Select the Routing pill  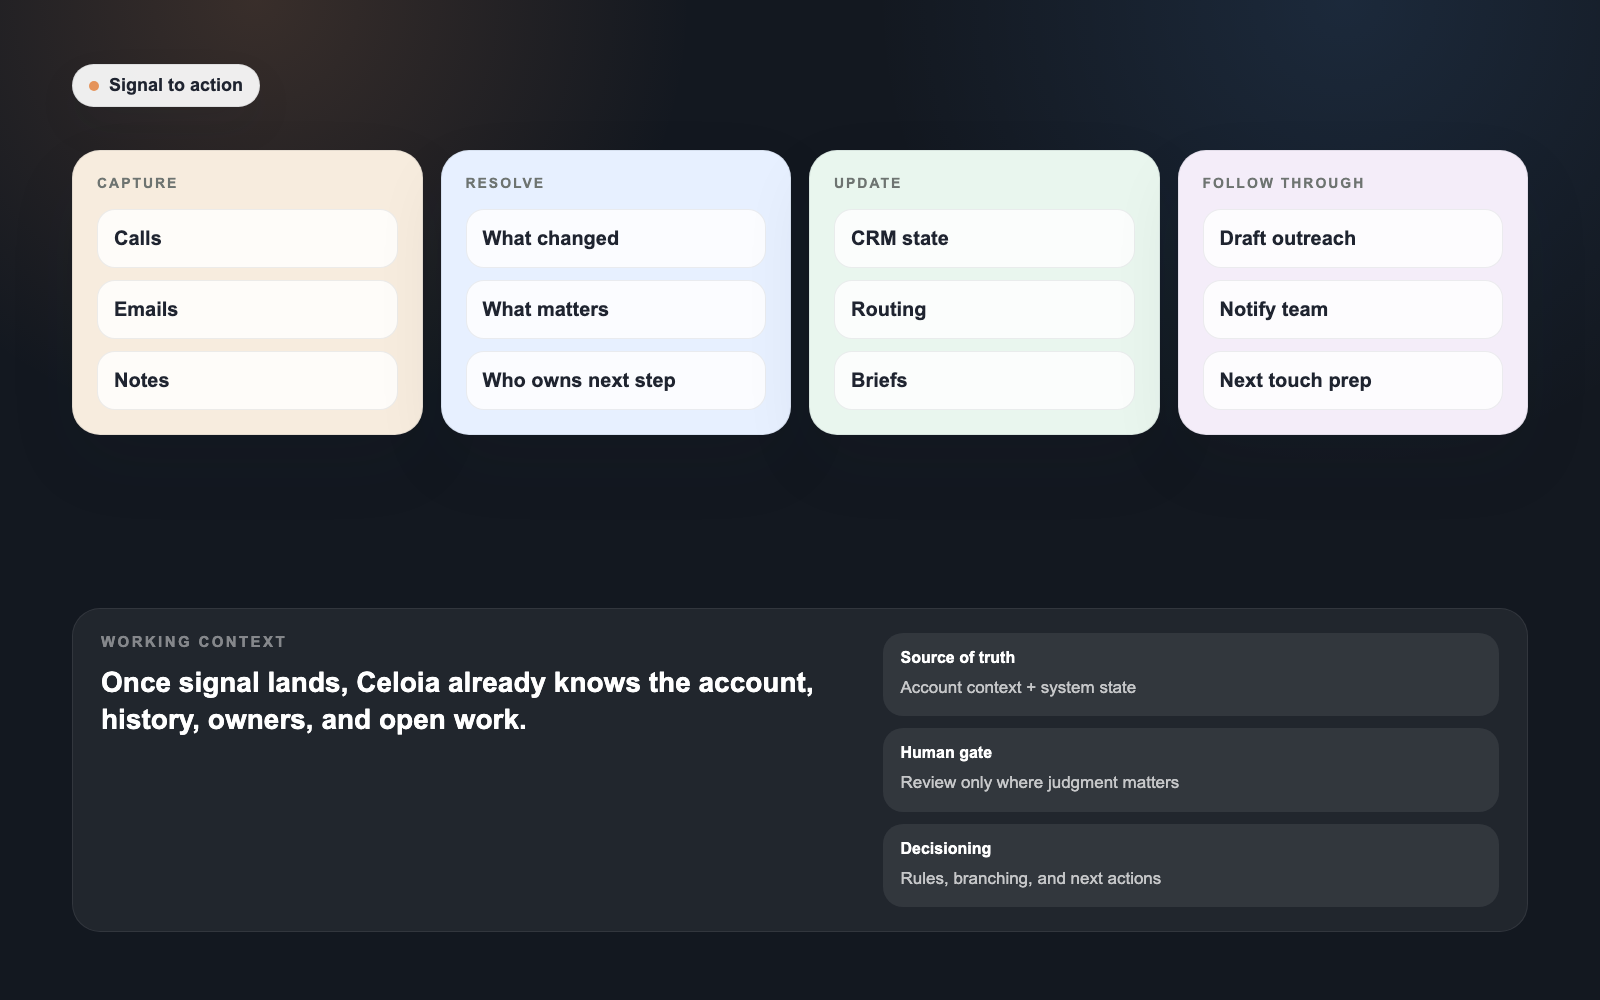(983, 309)
